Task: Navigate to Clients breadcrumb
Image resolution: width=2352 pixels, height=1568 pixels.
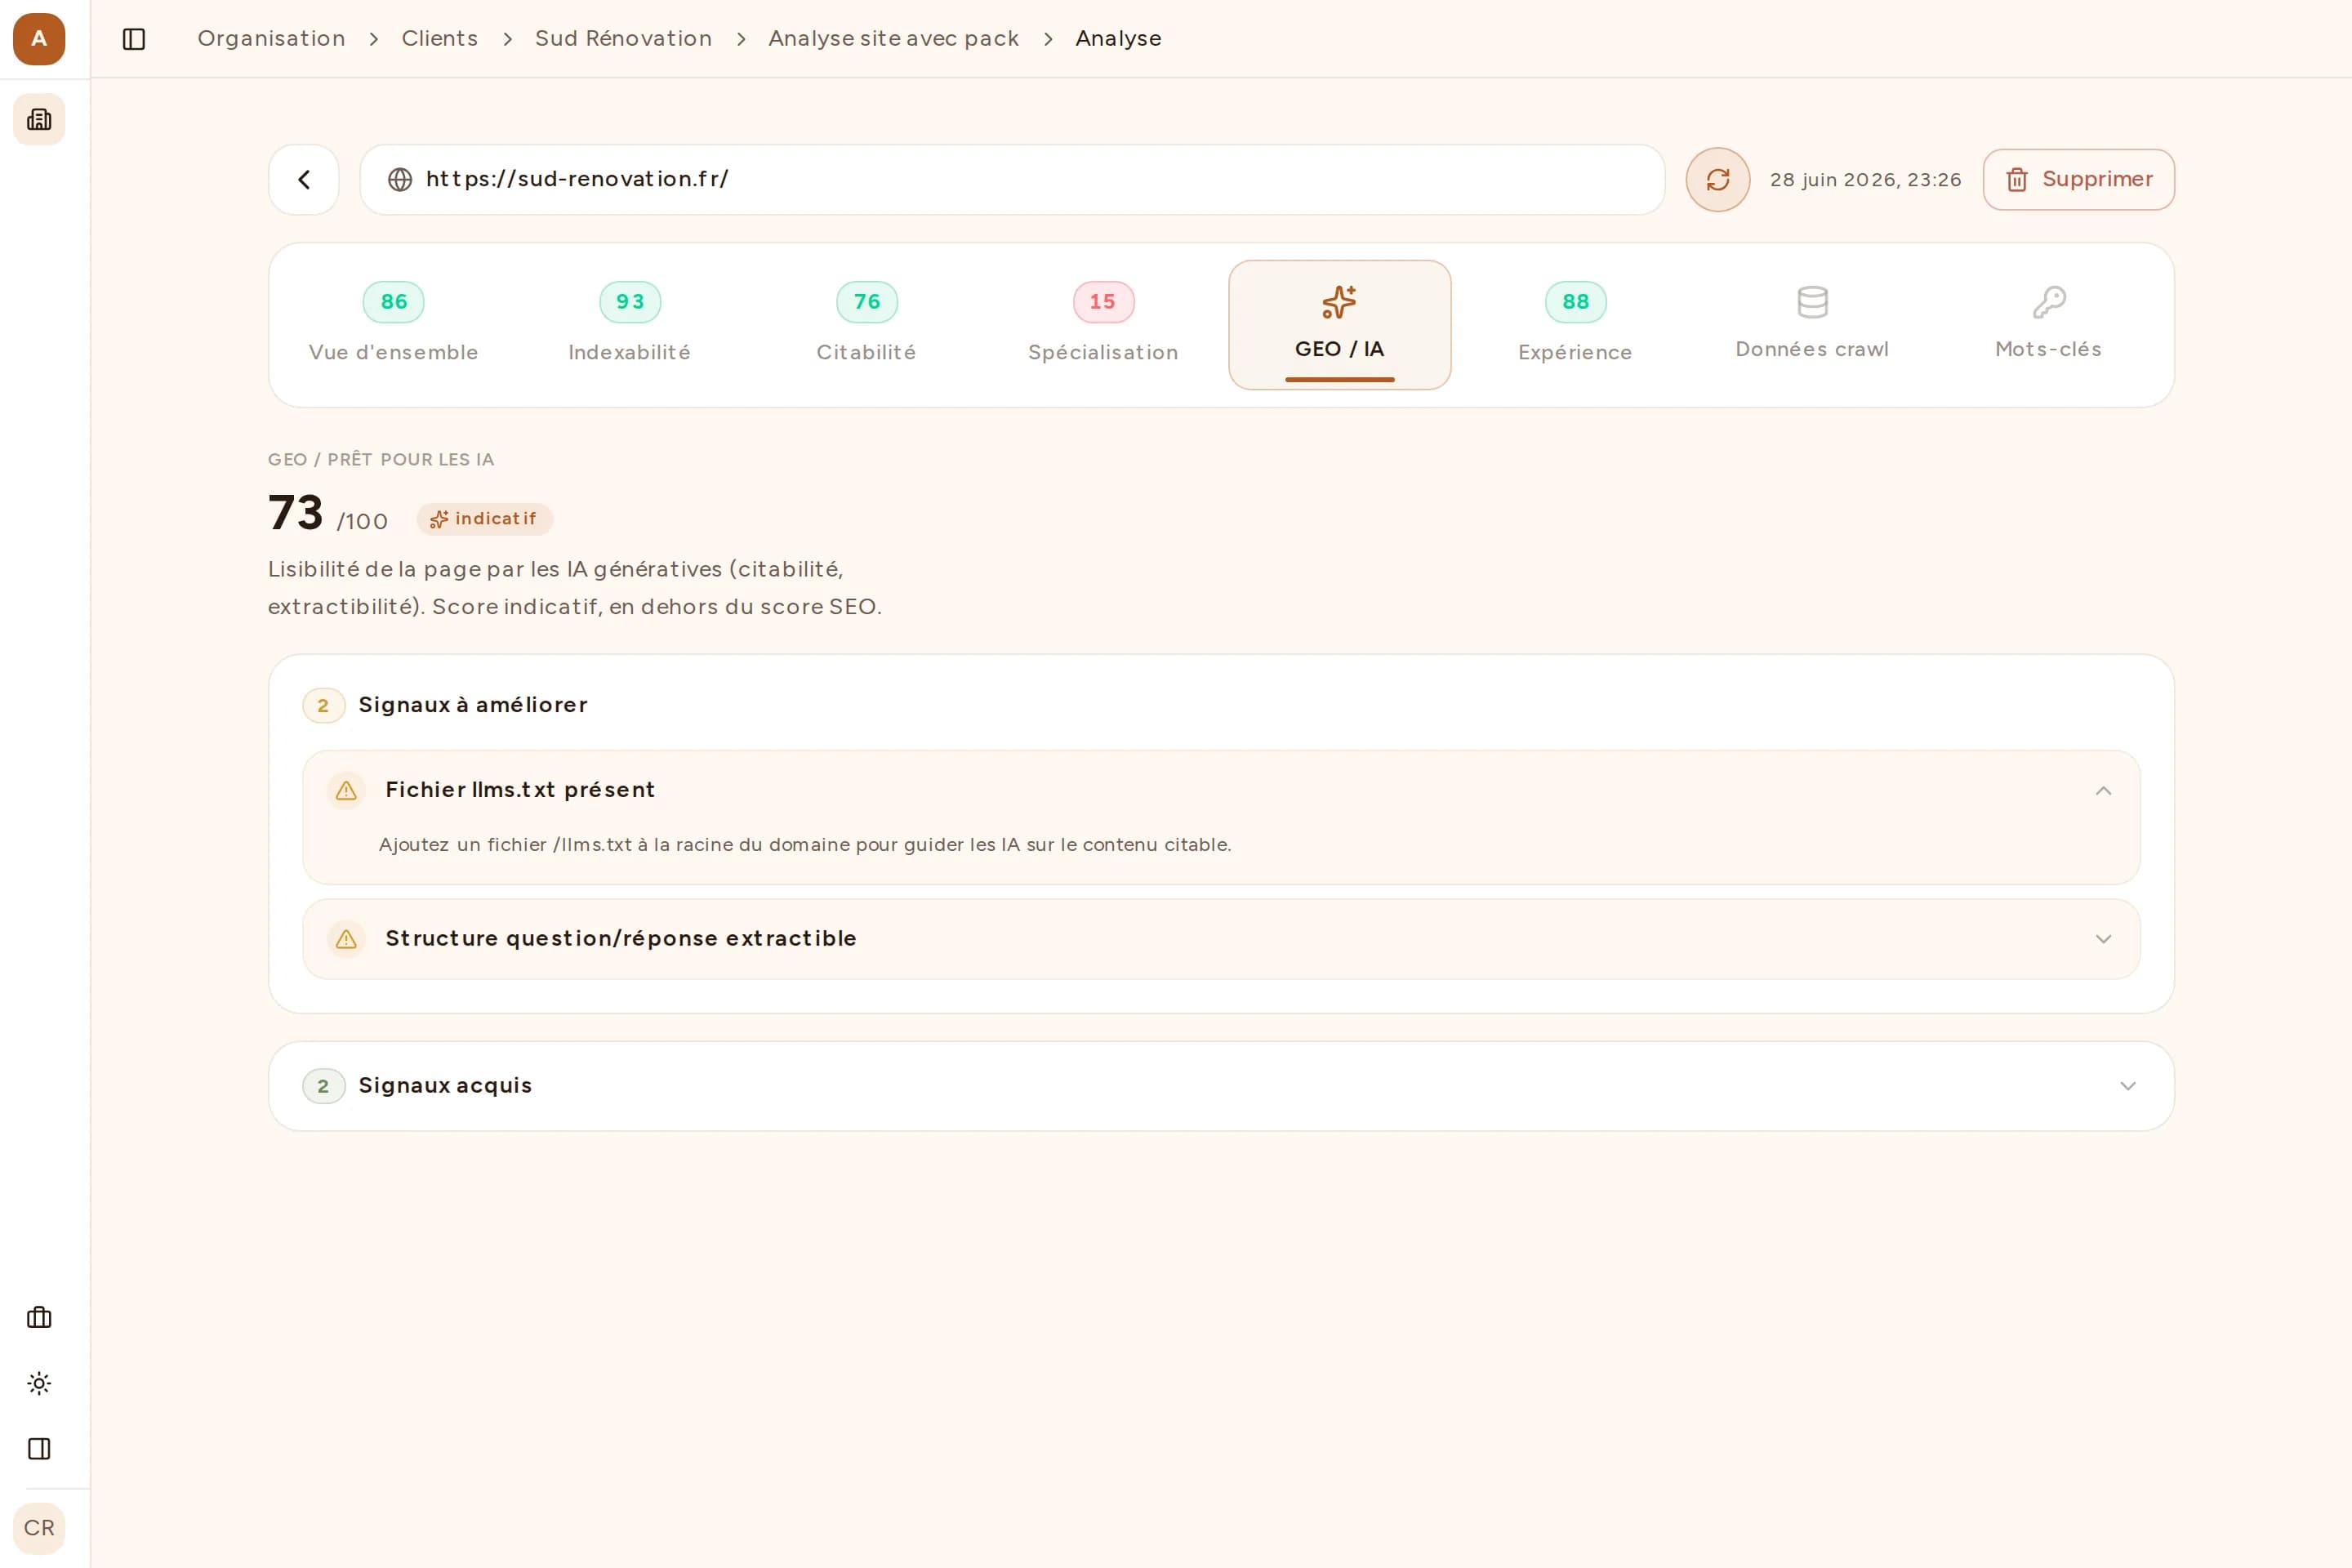Action: (440, 39)
